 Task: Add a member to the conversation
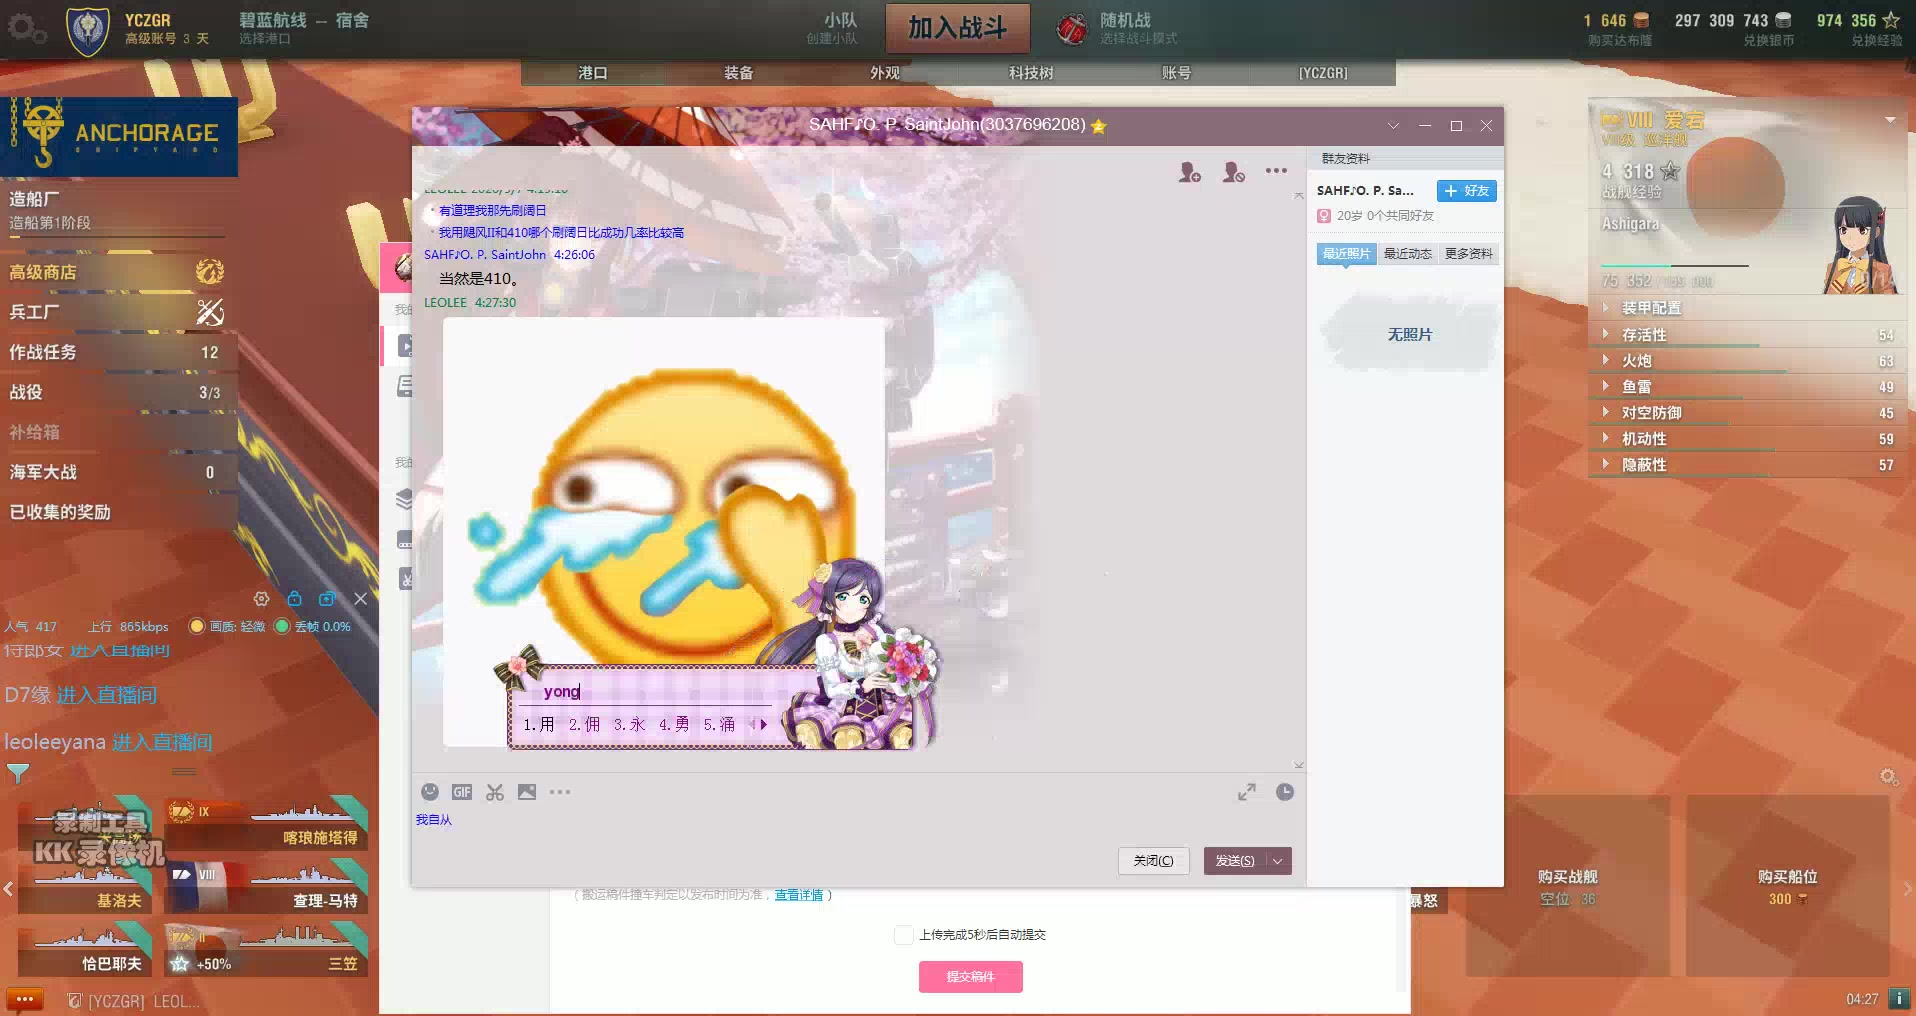click(1190, 172)
